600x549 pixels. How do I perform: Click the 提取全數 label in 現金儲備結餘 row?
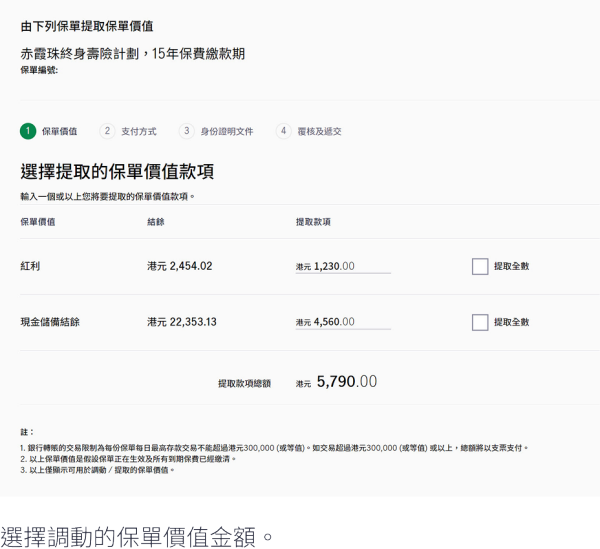[511, 322]
